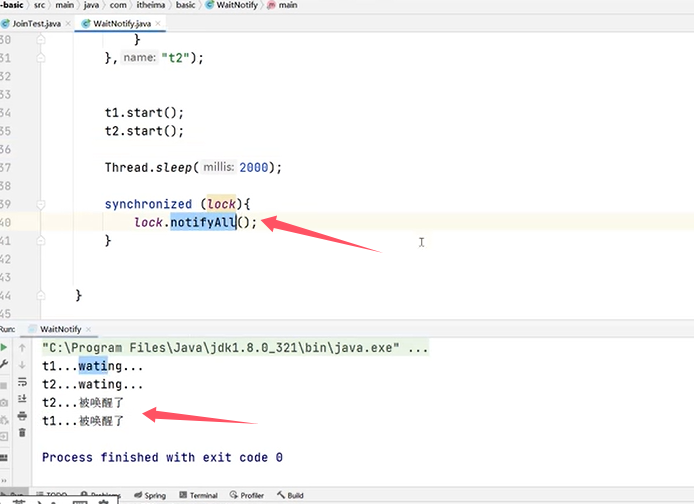The height and width of the screenshot is (504, 694).
Task: Click main method in breadcrumb
Action: click(282, 5)
